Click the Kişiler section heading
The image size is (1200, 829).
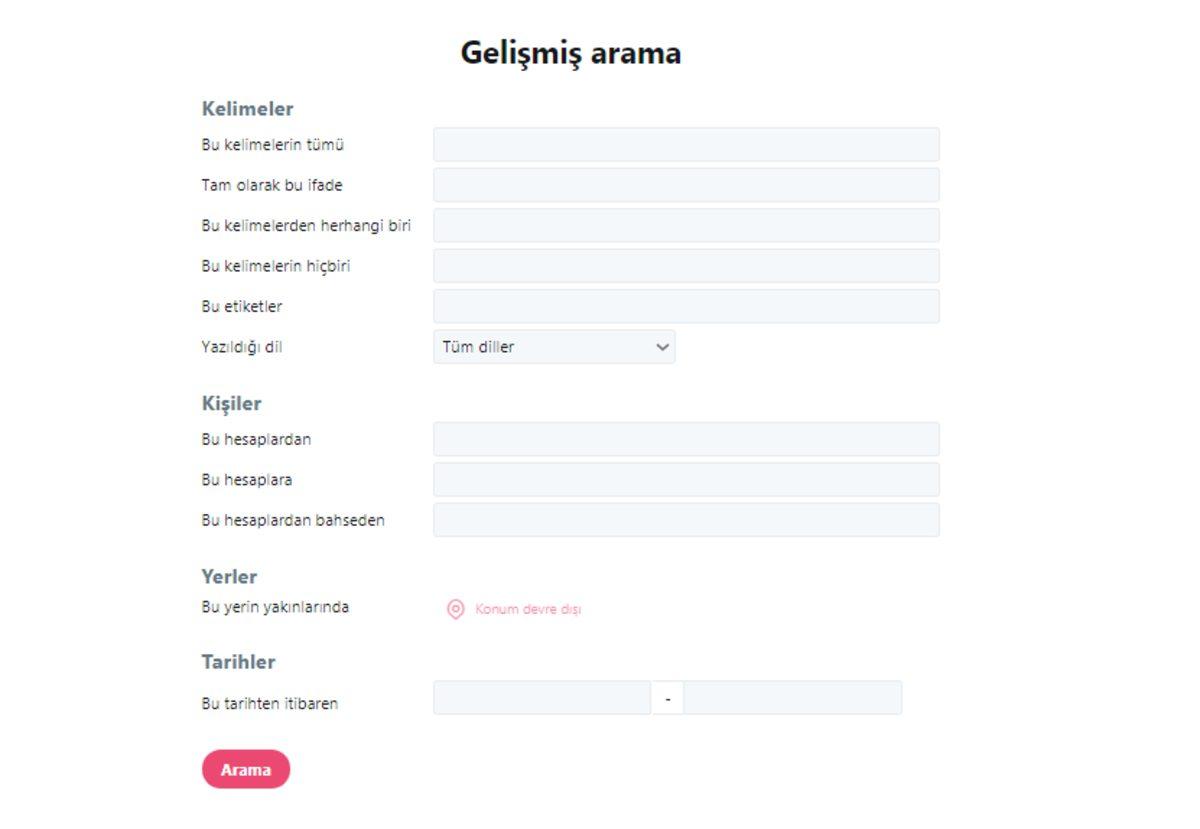(231, 403)
